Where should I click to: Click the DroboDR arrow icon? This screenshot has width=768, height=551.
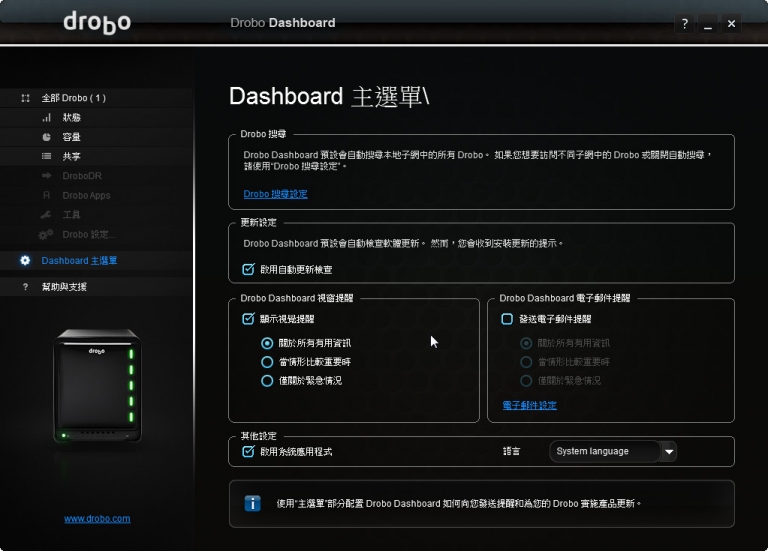[47, 175]
